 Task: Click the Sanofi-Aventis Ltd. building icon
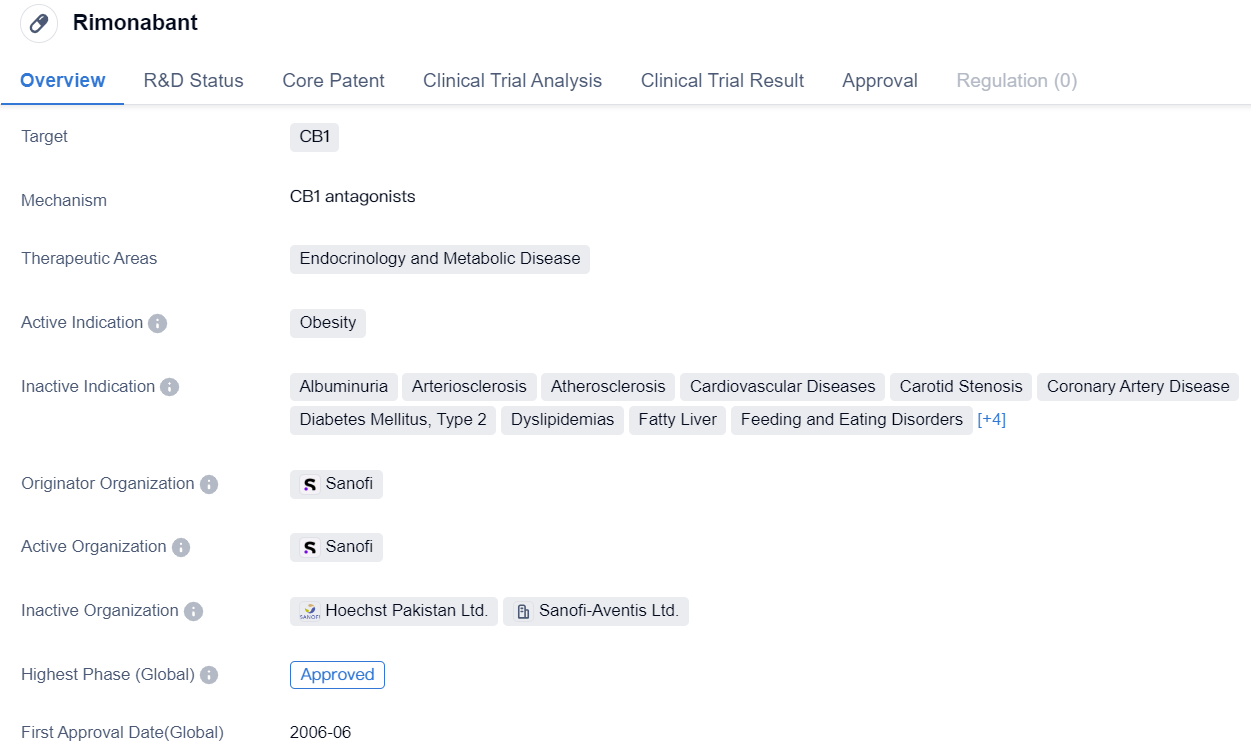523,611
